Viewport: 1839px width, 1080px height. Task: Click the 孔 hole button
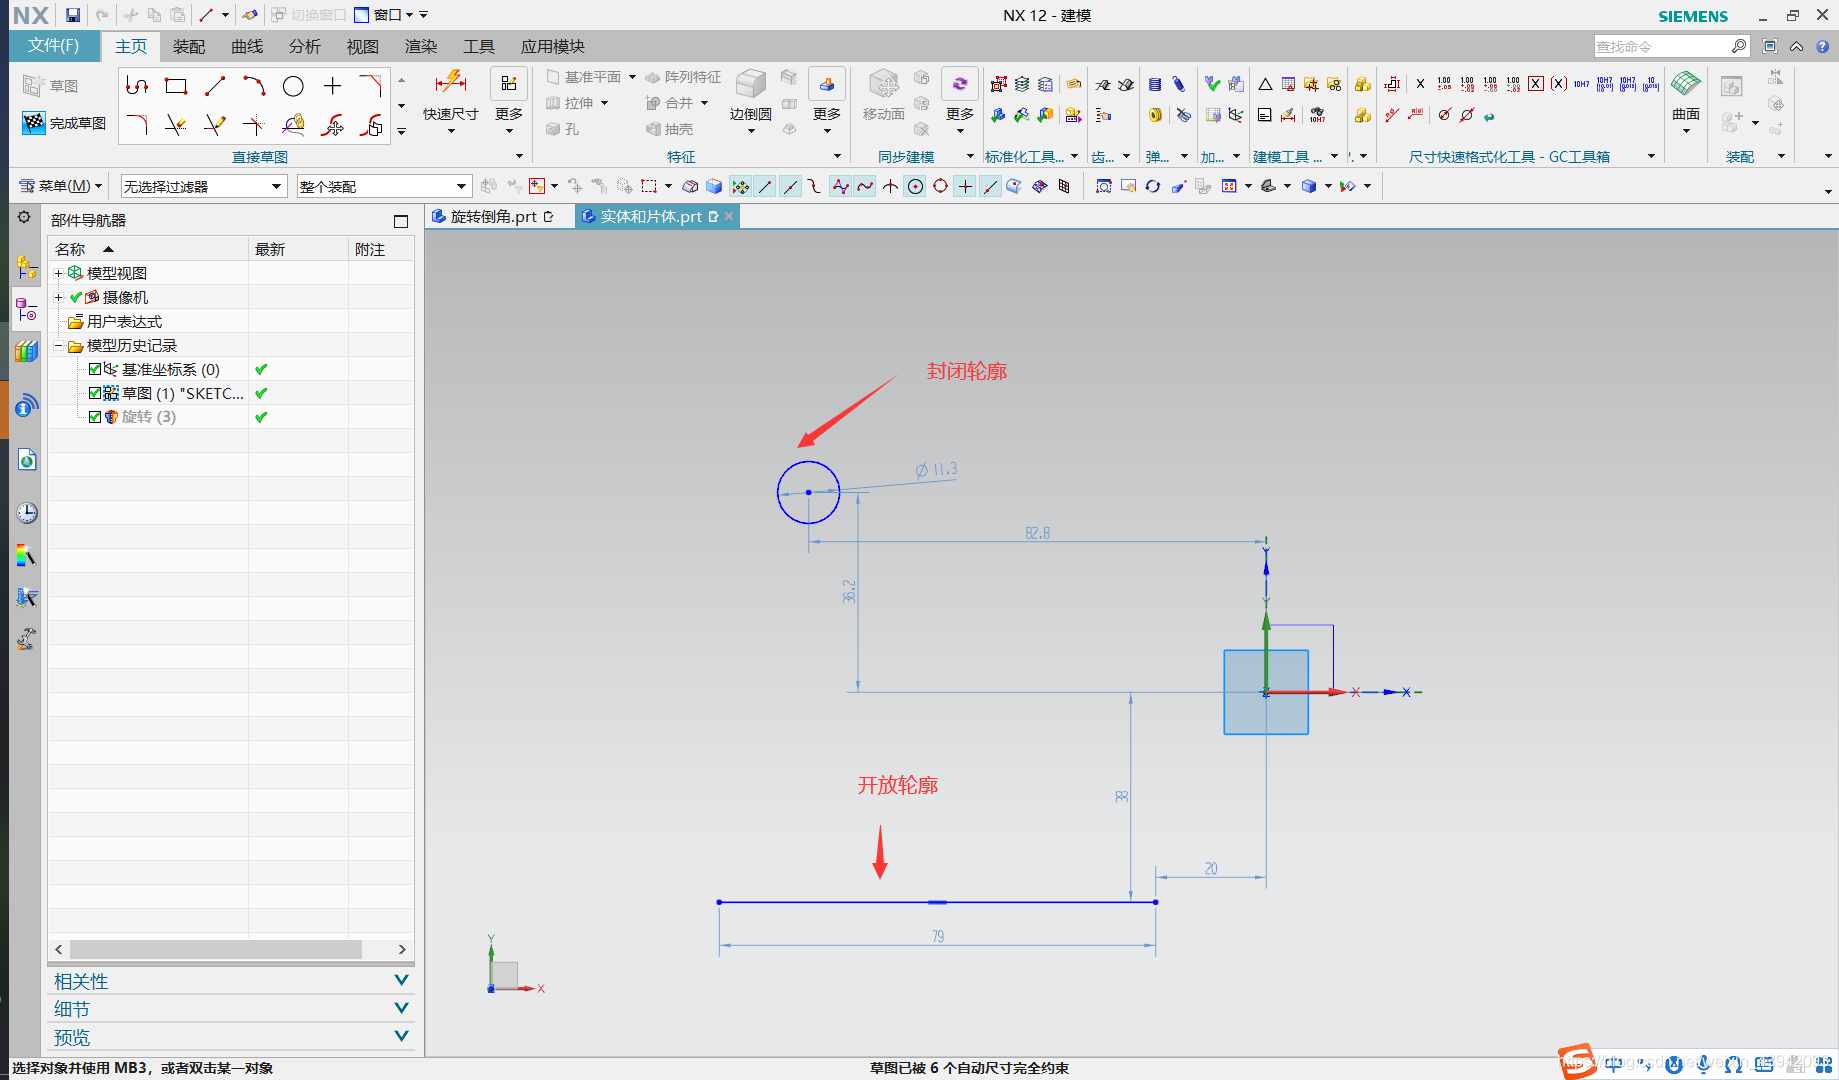coord(563,129)
